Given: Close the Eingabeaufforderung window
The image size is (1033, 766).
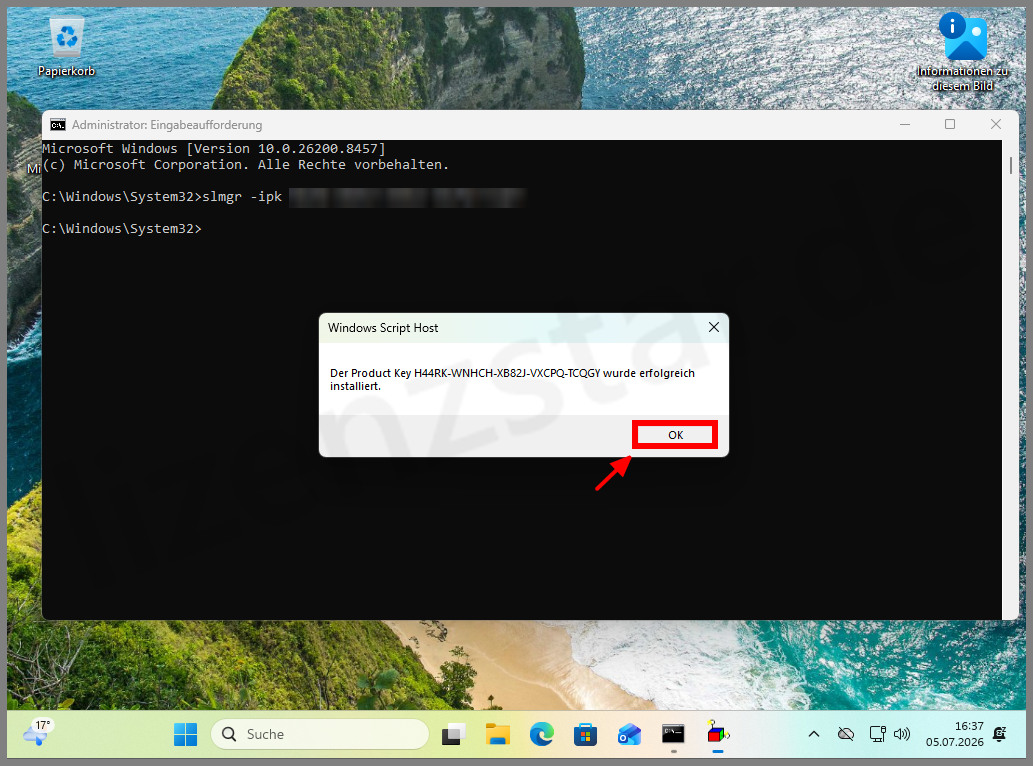Looking at the screenshot, I should [996, 124].
